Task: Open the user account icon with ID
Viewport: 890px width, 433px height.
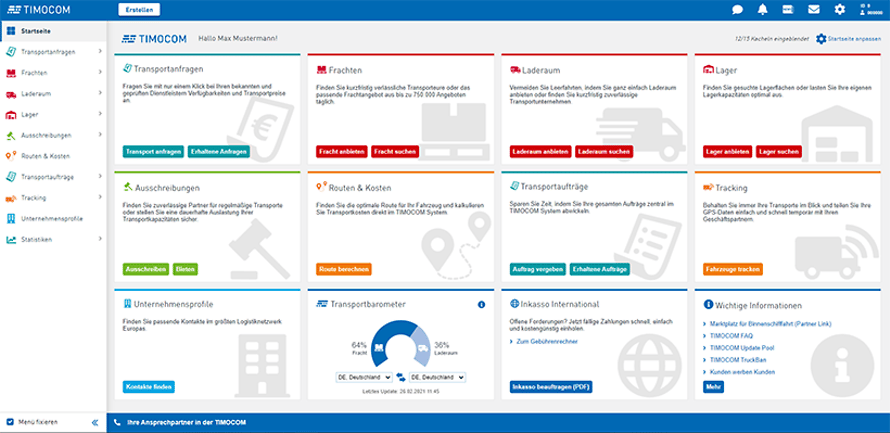Action: coord(871,9)
